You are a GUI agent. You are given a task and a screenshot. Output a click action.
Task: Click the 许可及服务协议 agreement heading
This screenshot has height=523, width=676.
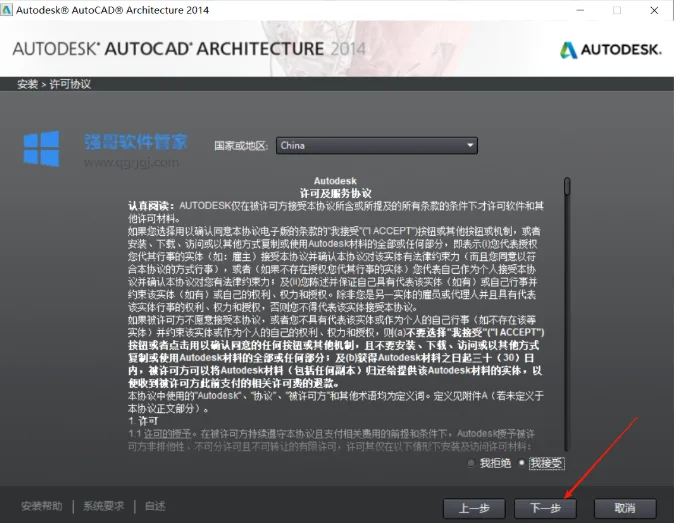[335, 193]
